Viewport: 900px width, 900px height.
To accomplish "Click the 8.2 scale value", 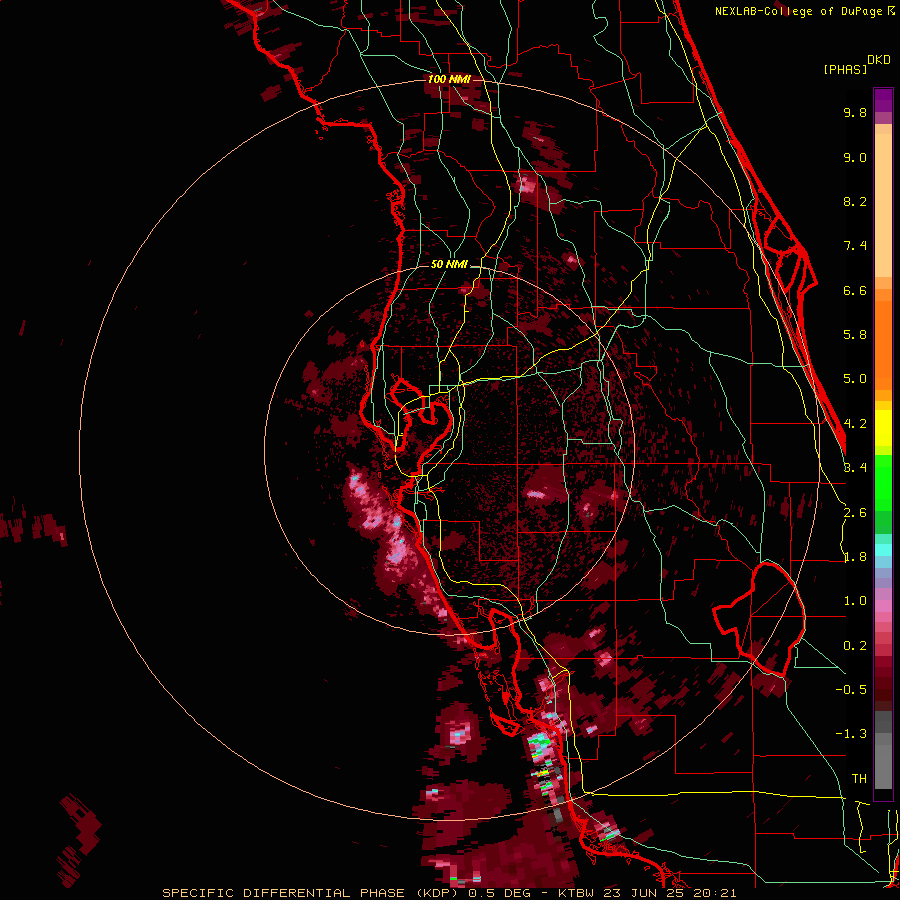I will [x=855, y=201].
